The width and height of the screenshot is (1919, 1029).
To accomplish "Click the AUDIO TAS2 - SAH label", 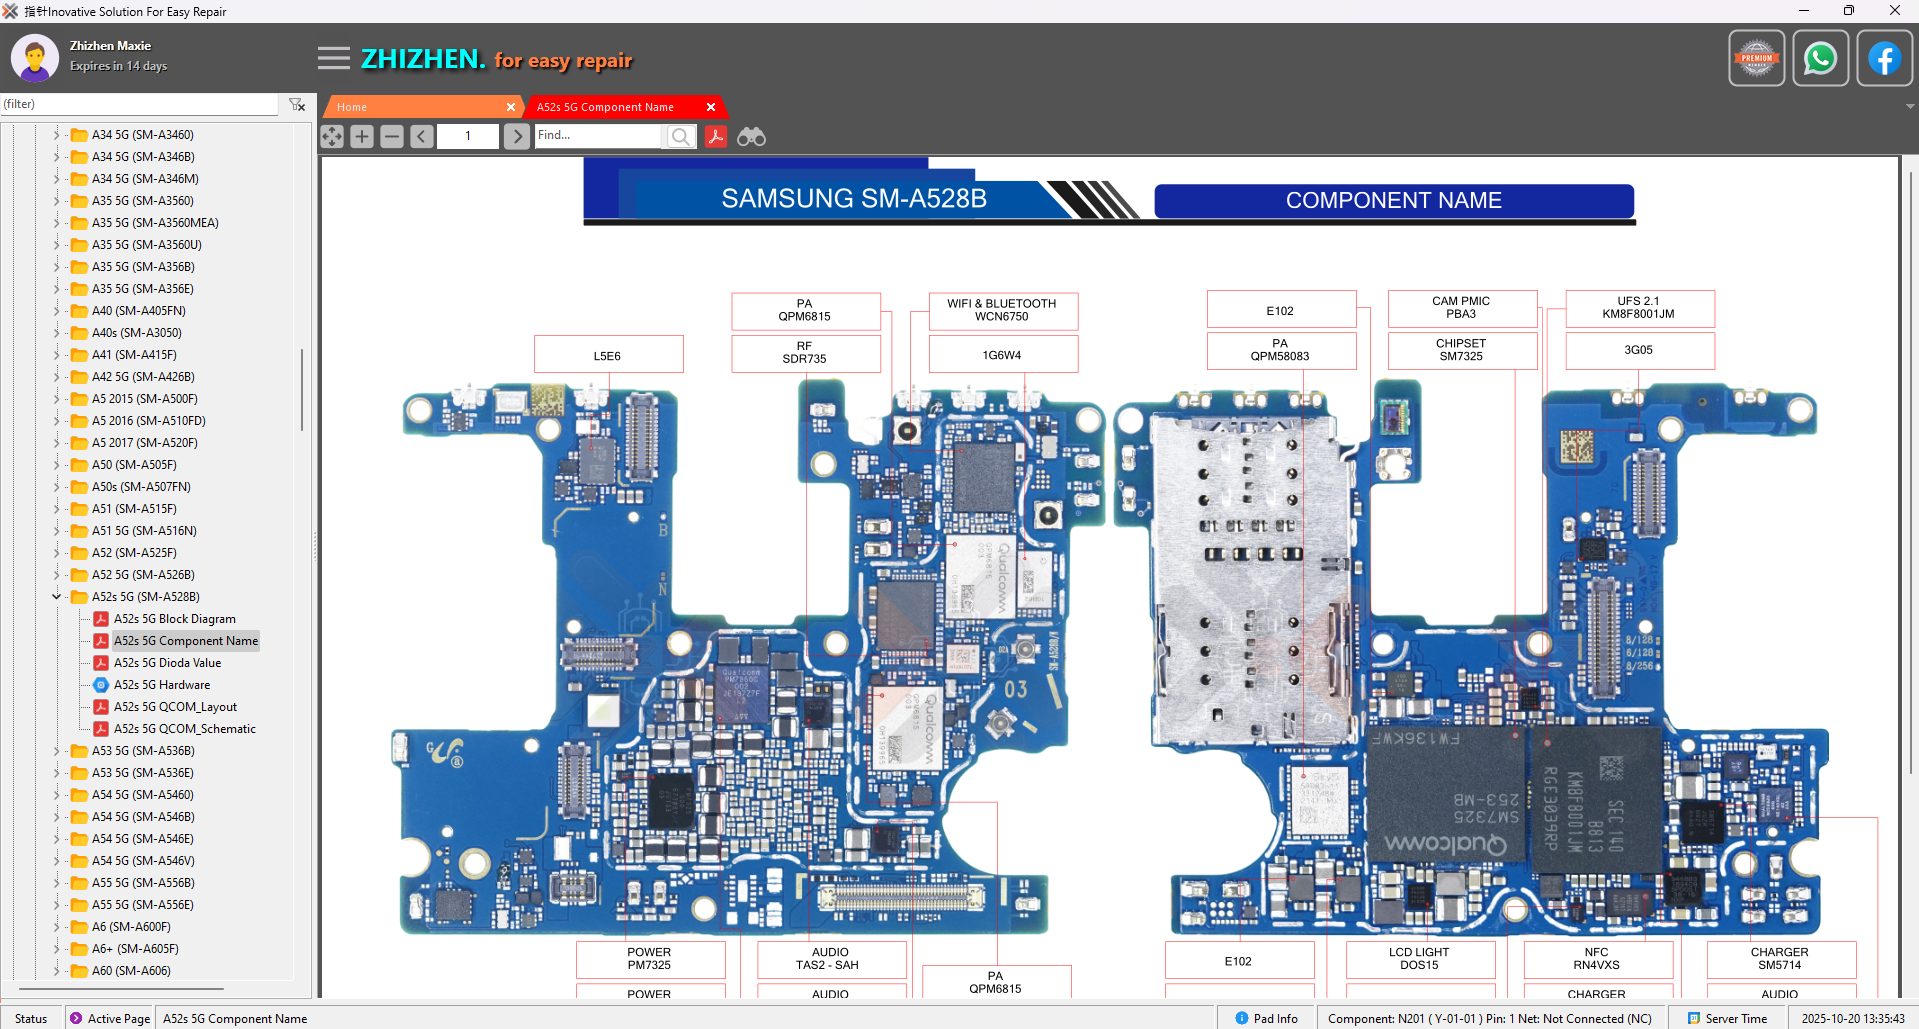I will click(x=830, y=959).
